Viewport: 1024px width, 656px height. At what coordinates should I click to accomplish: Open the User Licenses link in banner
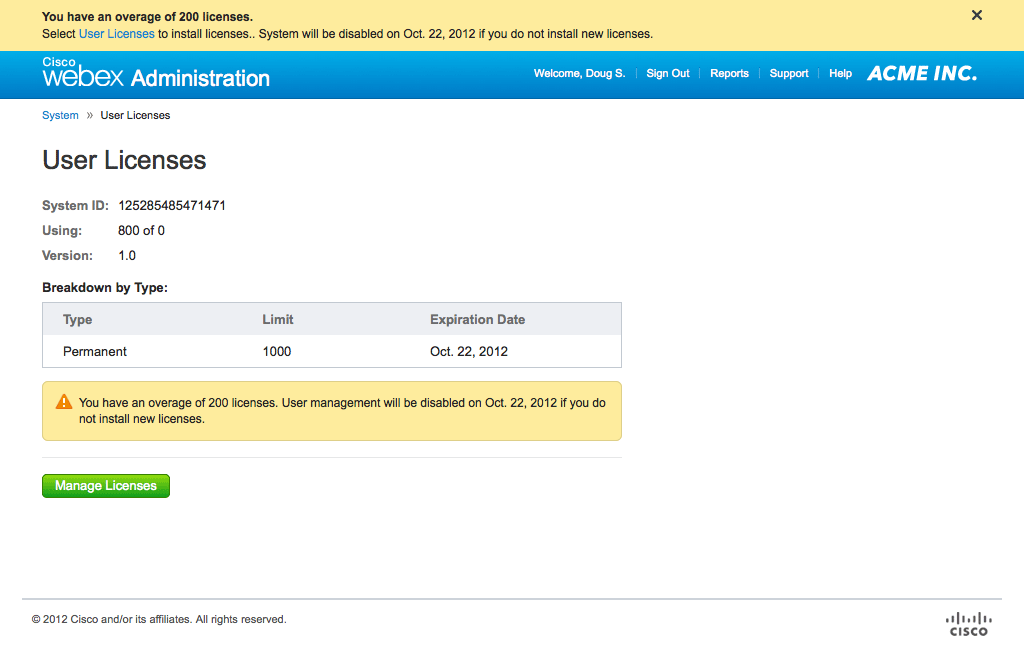tap(116, 34)
